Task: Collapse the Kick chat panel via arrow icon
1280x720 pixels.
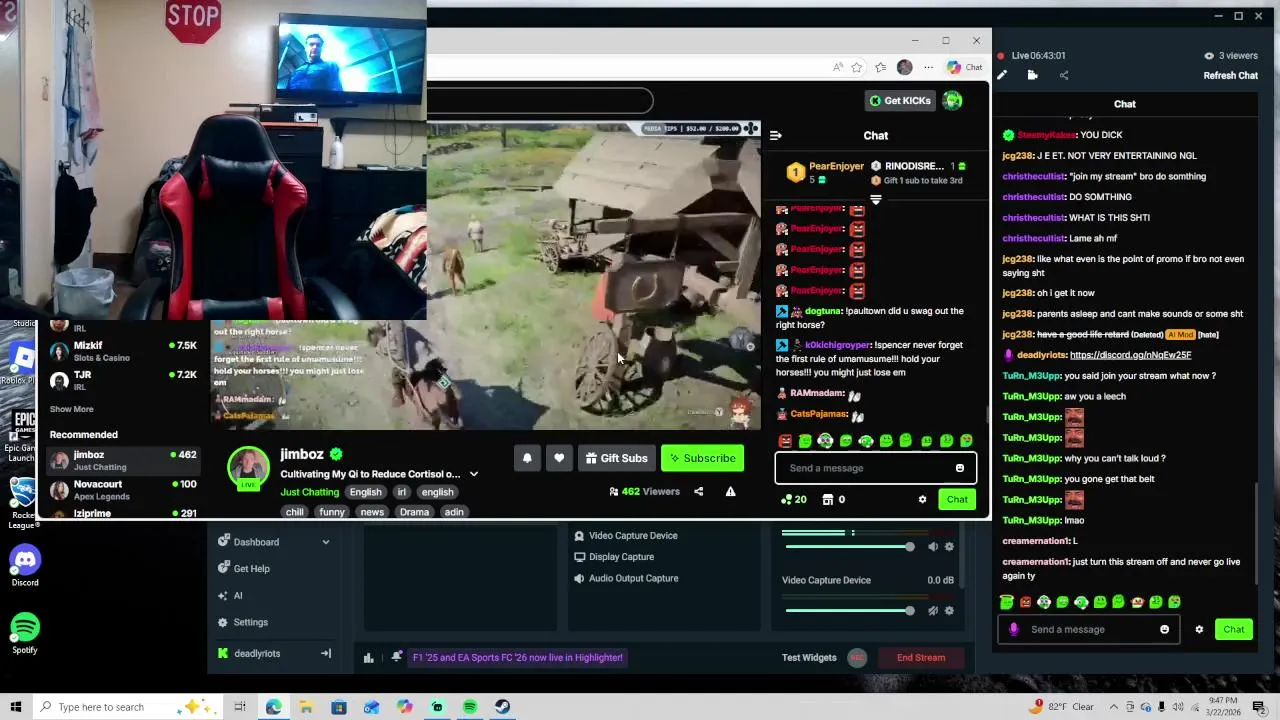Action: tap(776, 135)
